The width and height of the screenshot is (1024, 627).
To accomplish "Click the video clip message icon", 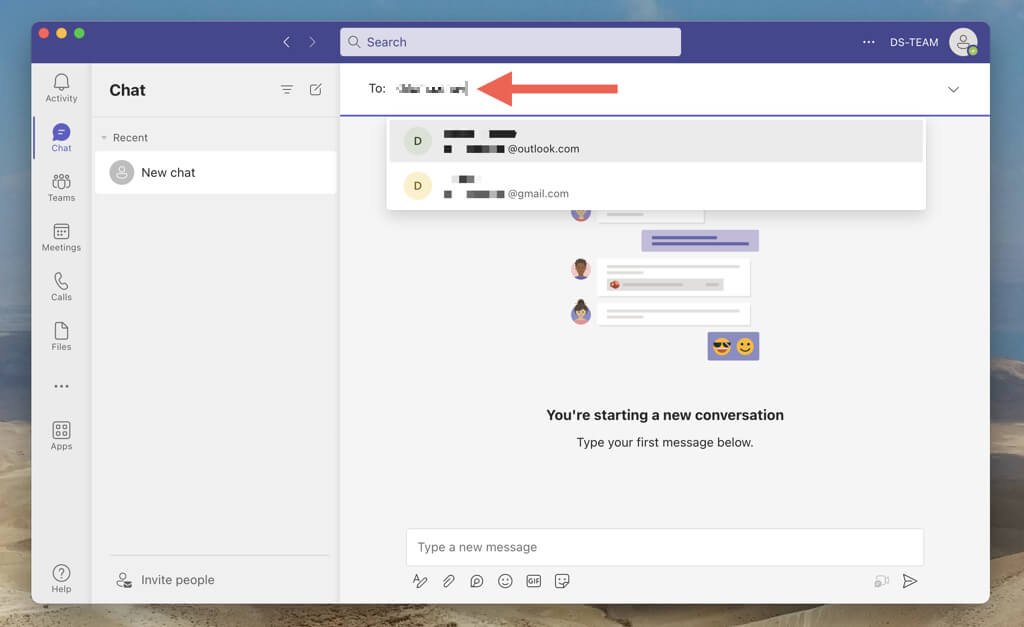I will (882, 581).
